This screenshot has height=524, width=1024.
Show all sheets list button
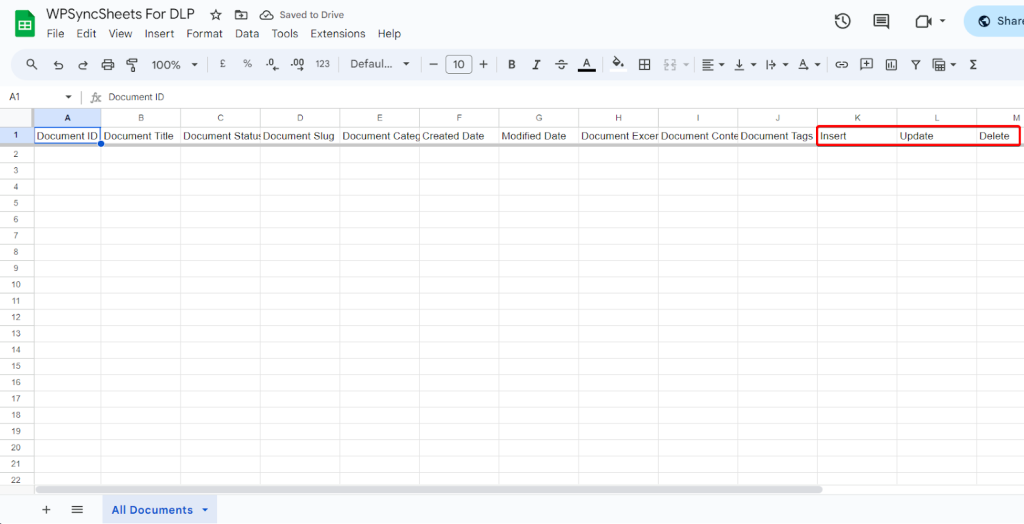pyautogui.click(x=77, y=510)
